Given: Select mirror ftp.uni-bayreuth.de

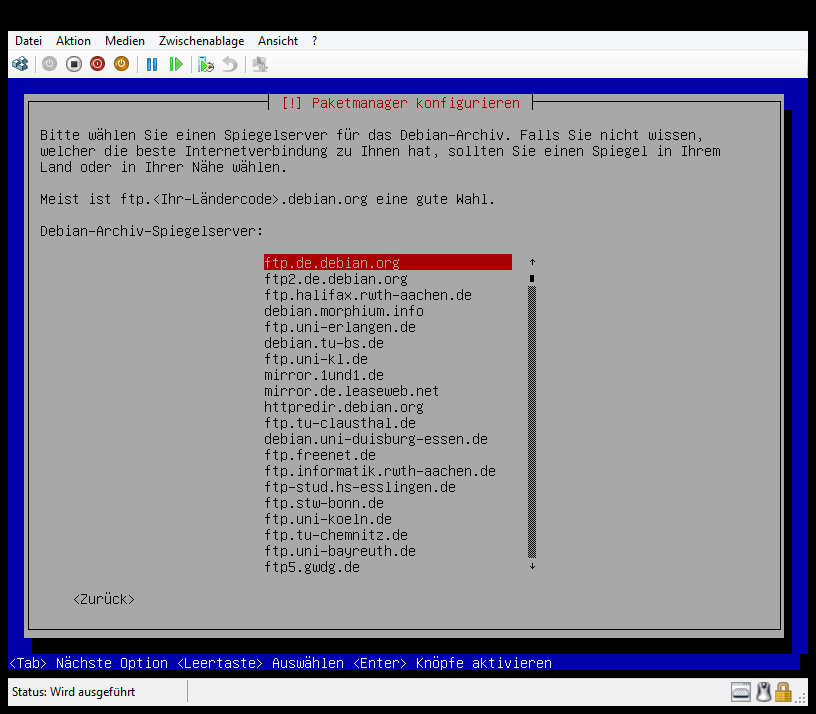Looking at the screenshot, I should pos(340,551).
